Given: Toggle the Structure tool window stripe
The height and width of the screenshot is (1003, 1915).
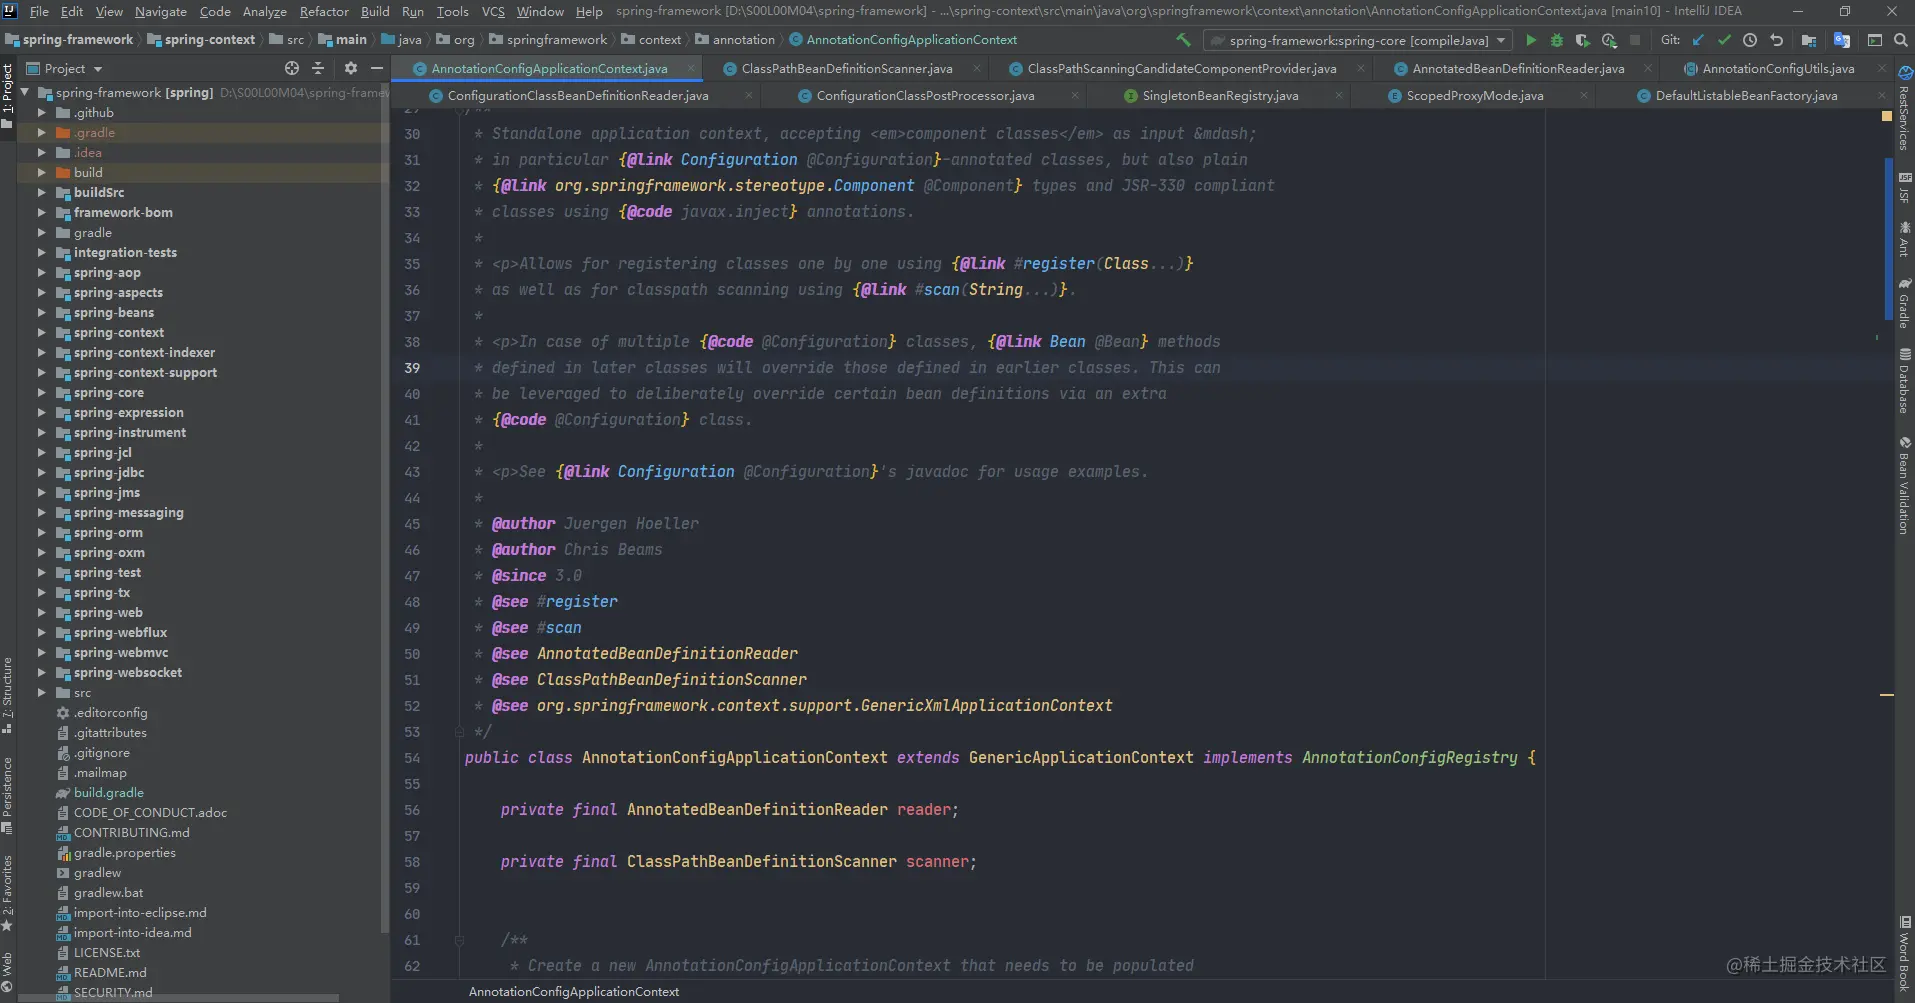Looking at the screenshot, I should (x=7, y=695).
